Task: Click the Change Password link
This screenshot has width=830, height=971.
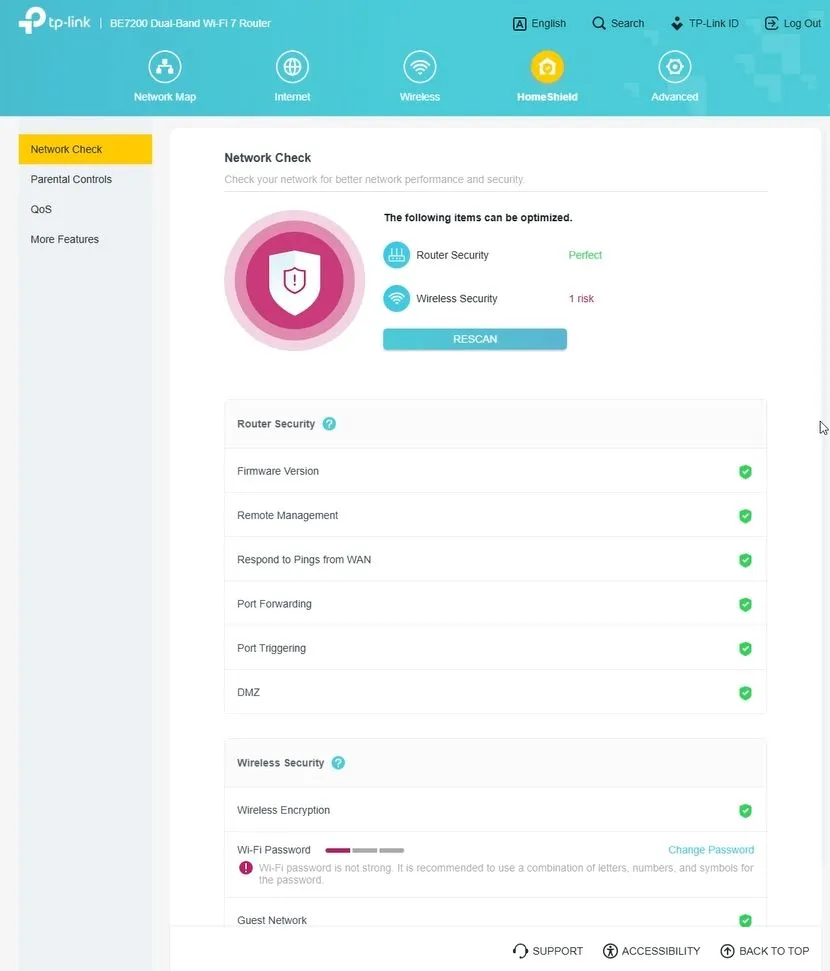Action: pyautogui.click(x=711, y=850)
